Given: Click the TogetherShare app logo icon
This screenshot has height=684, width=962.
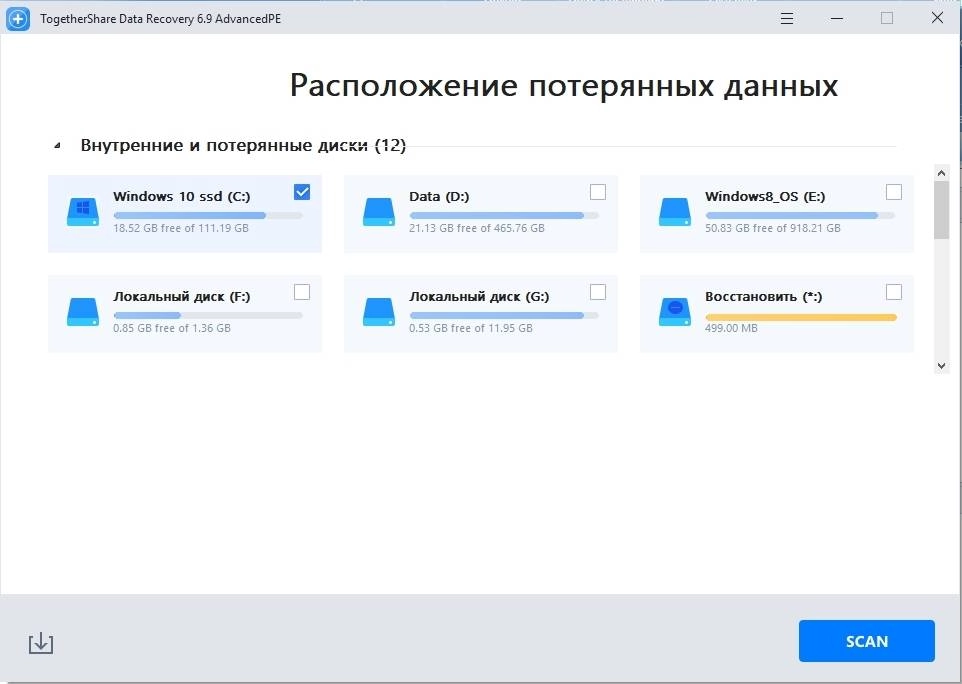Looking at the screenshot, I should 18,19.
